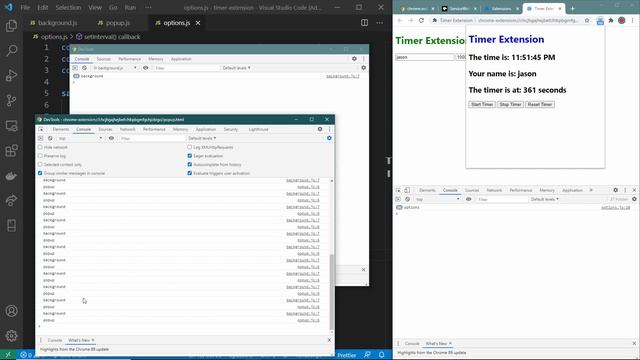This screenshot has width=640, height=360.
Task: Open Default levels dropdown in docked DevTools
Action: (544, 199)
